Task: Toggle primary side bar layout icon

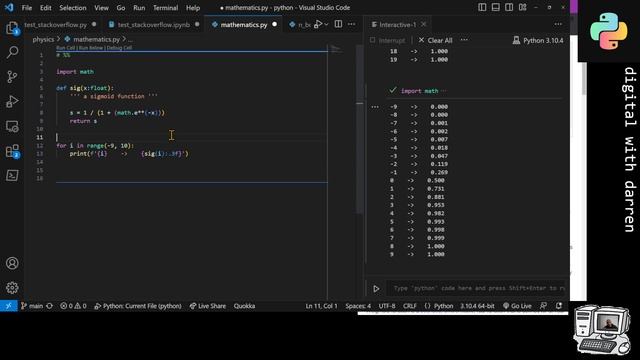Action: point(482,7)
